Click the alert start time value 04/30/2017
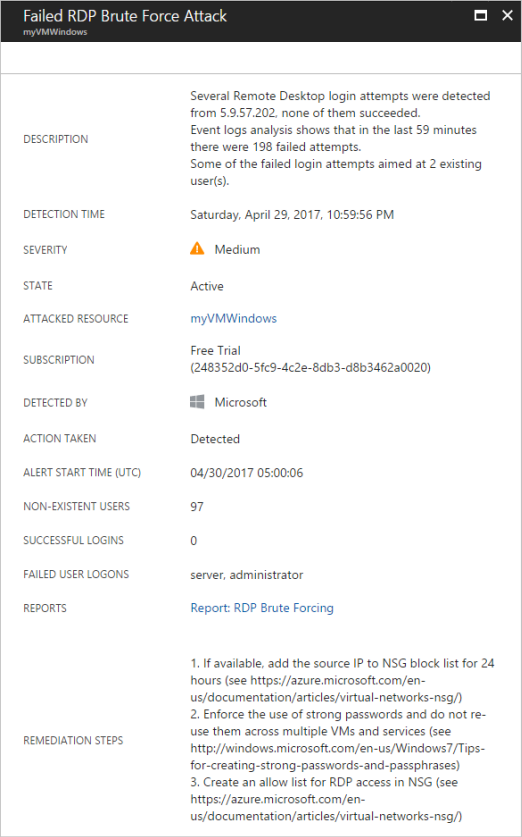Screen dimensions: 522x837 [247, 473]
